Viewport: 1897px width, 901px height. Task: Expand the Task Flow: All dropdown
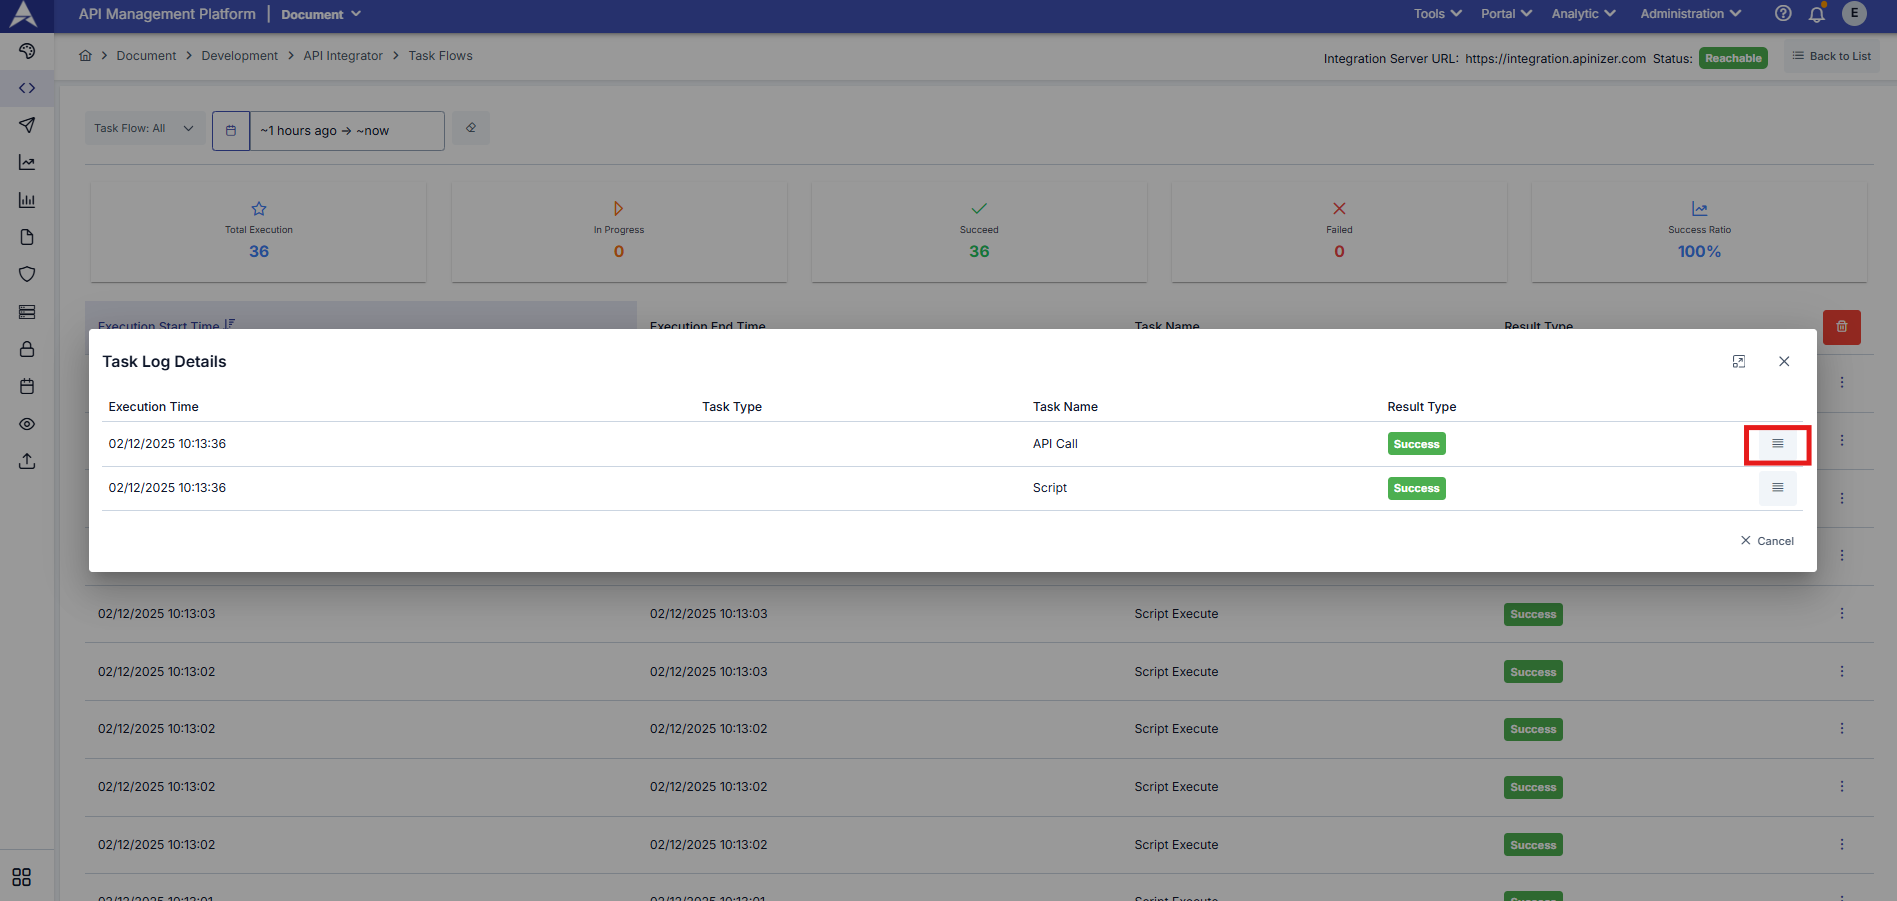coord(144,129)
